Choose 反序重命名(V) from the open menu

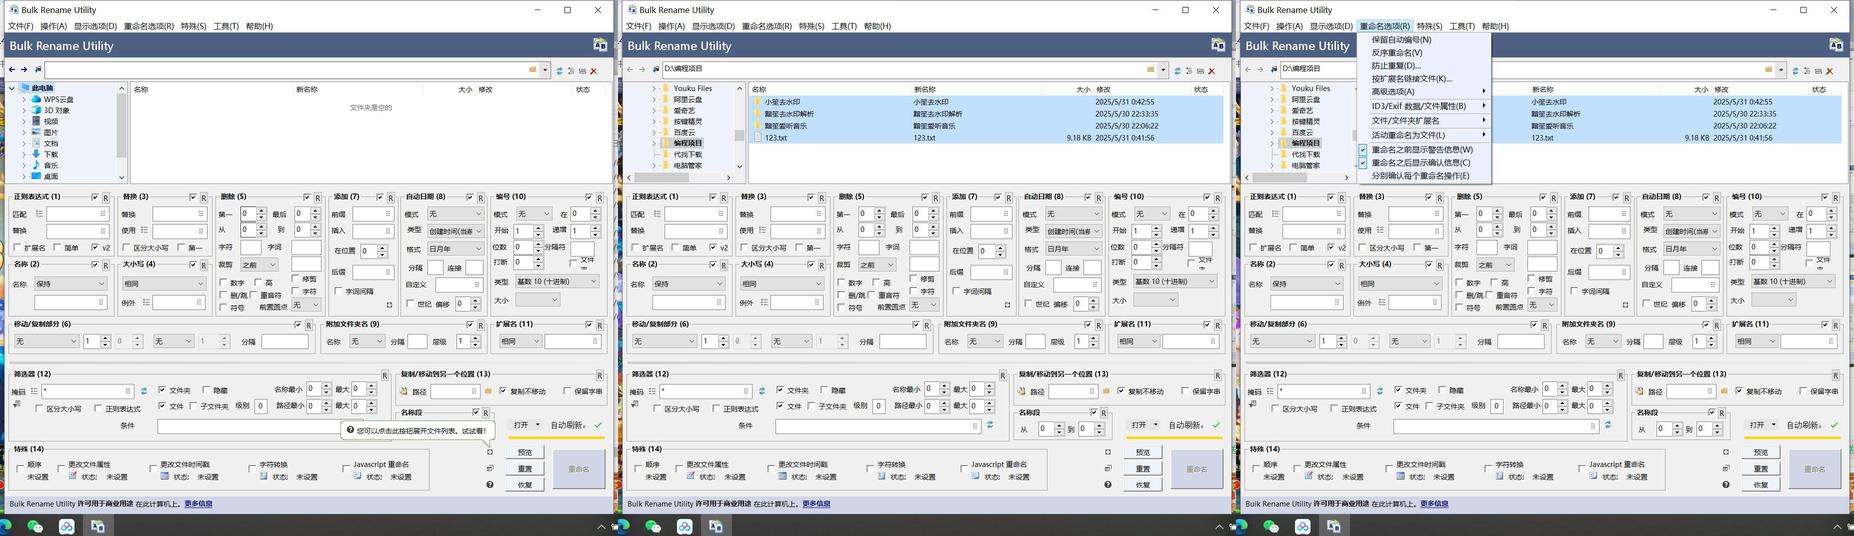pos(1397,53)
